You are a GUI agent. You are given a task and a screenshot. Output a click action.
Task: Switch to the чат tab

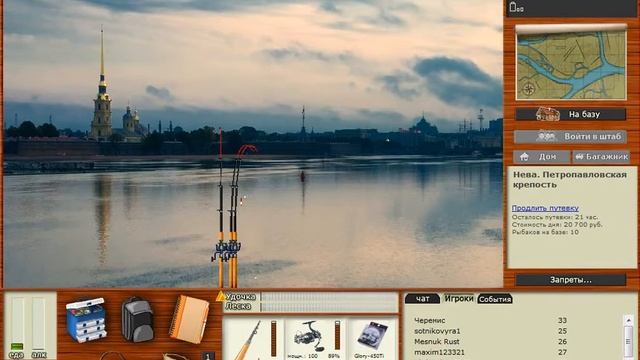coord(422,299)
